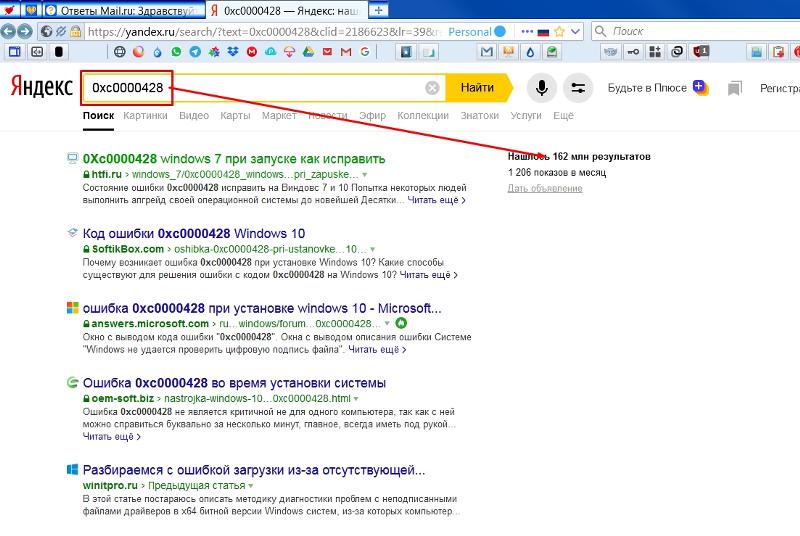
Task: Clear the Yandex search query
Action: coord(432,88)
